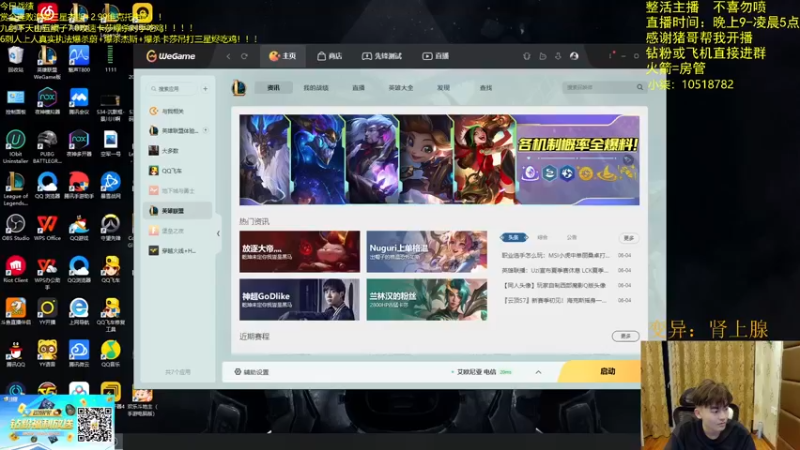Click the yellow 启动 launch button
Viewport: 800px width, 450px height.
601,371
